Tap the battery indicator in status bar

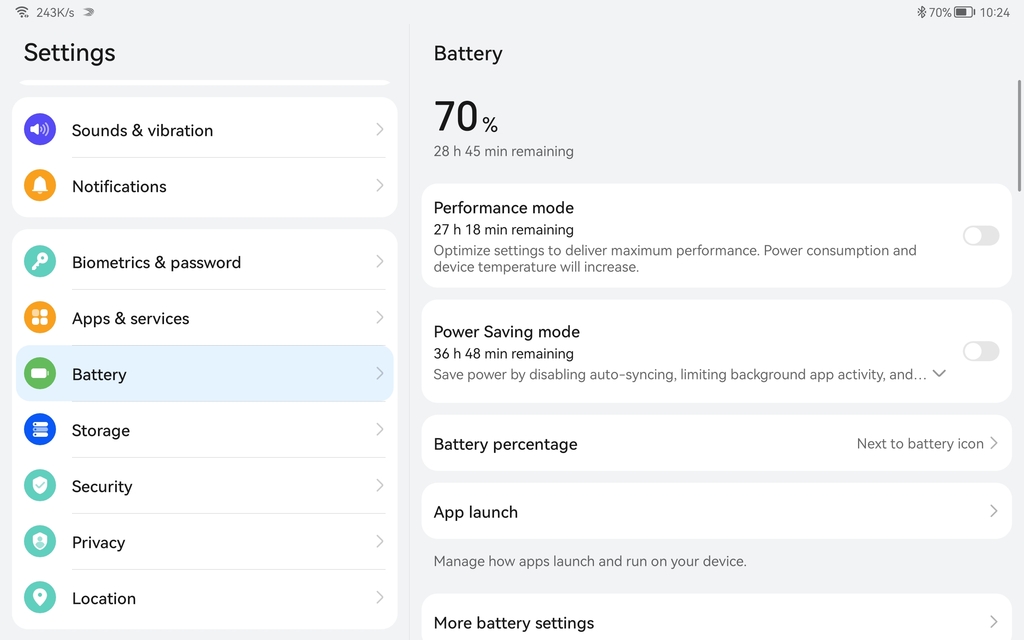pos(964,13)
